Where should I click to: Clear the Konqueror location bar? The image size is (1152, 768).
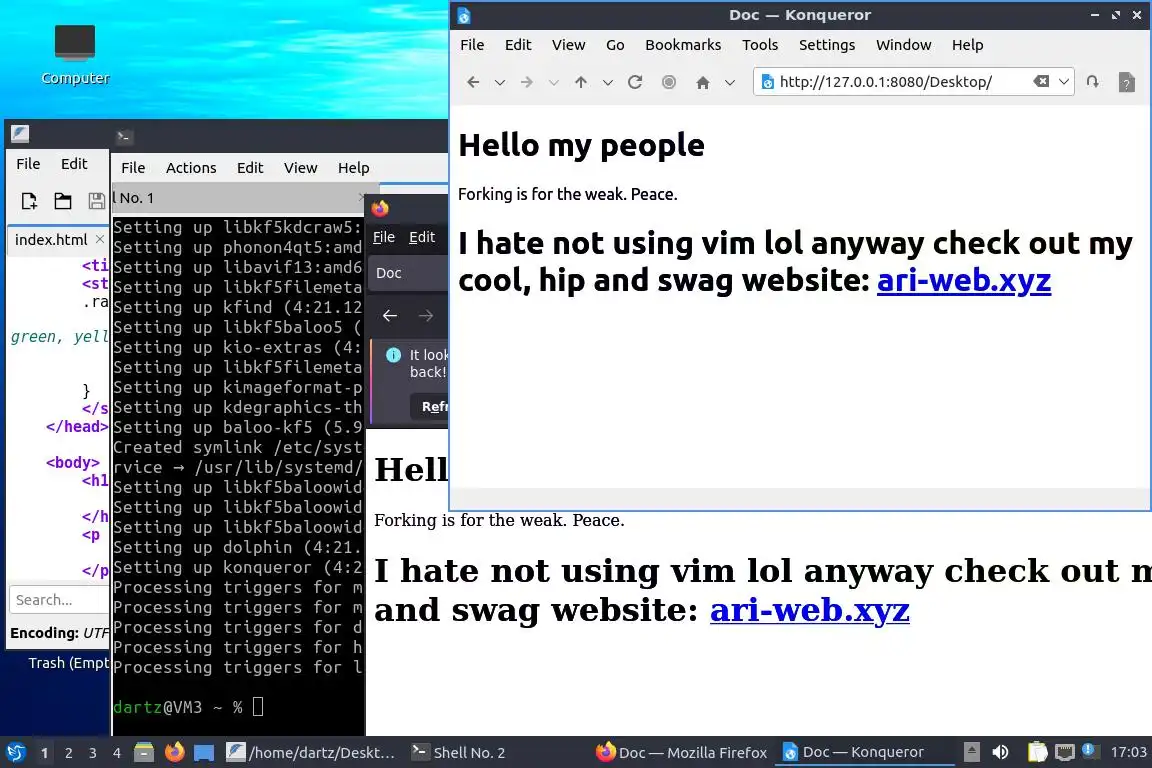click(x=1041, y=82)
